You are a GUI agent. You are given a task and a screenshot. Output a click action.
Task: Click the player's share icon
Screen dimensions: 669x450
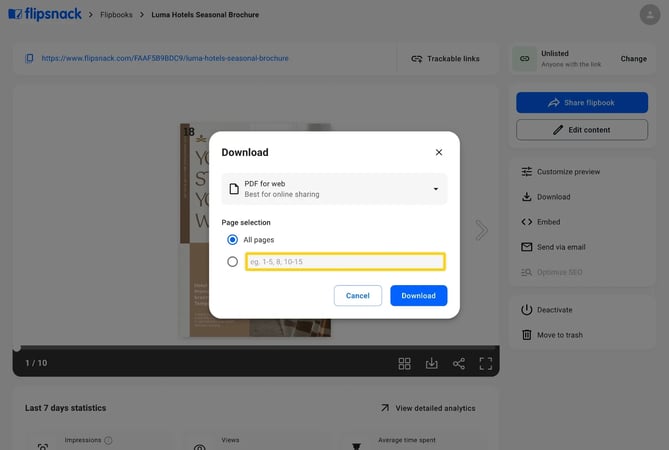coord(459,363)
